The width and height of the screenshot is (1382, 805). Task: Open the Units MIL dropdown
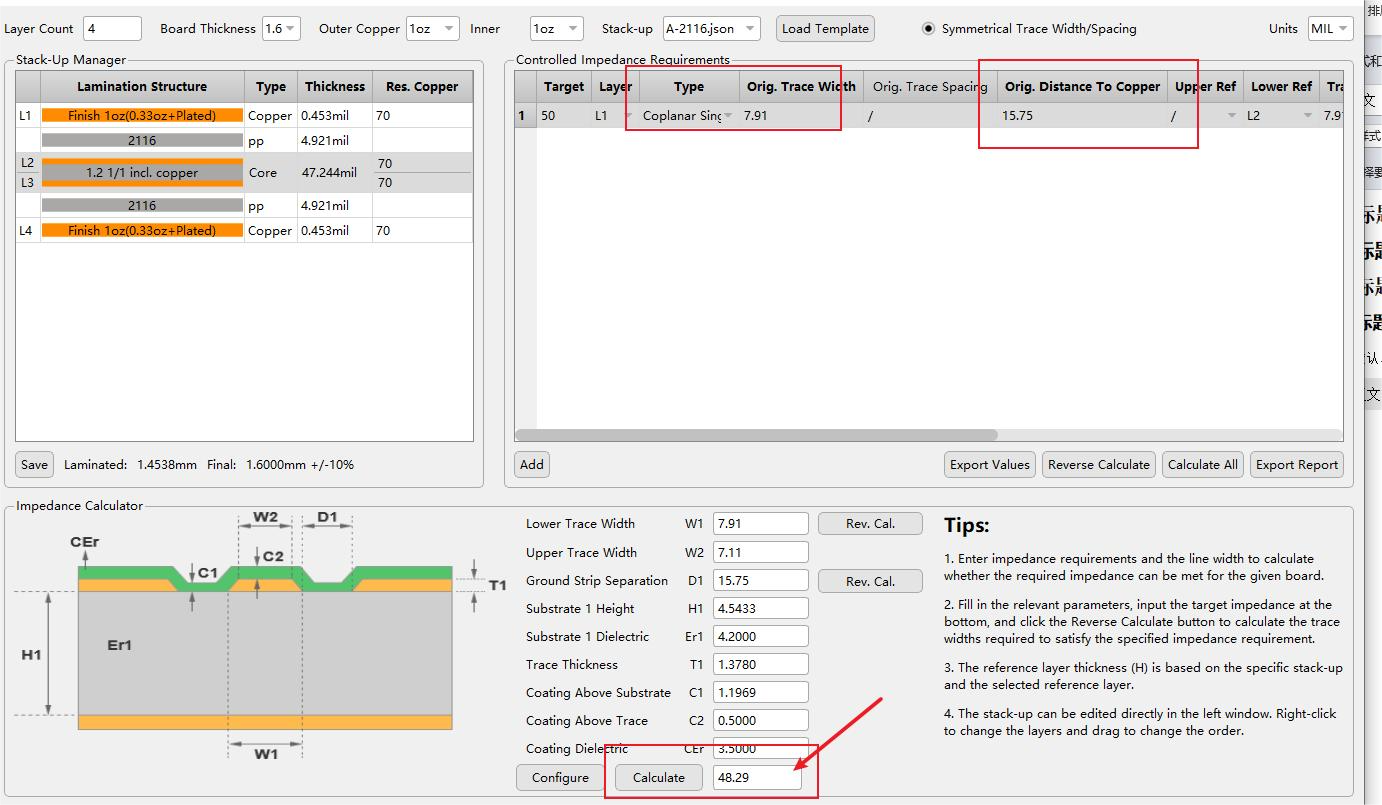pos(1329,29)
